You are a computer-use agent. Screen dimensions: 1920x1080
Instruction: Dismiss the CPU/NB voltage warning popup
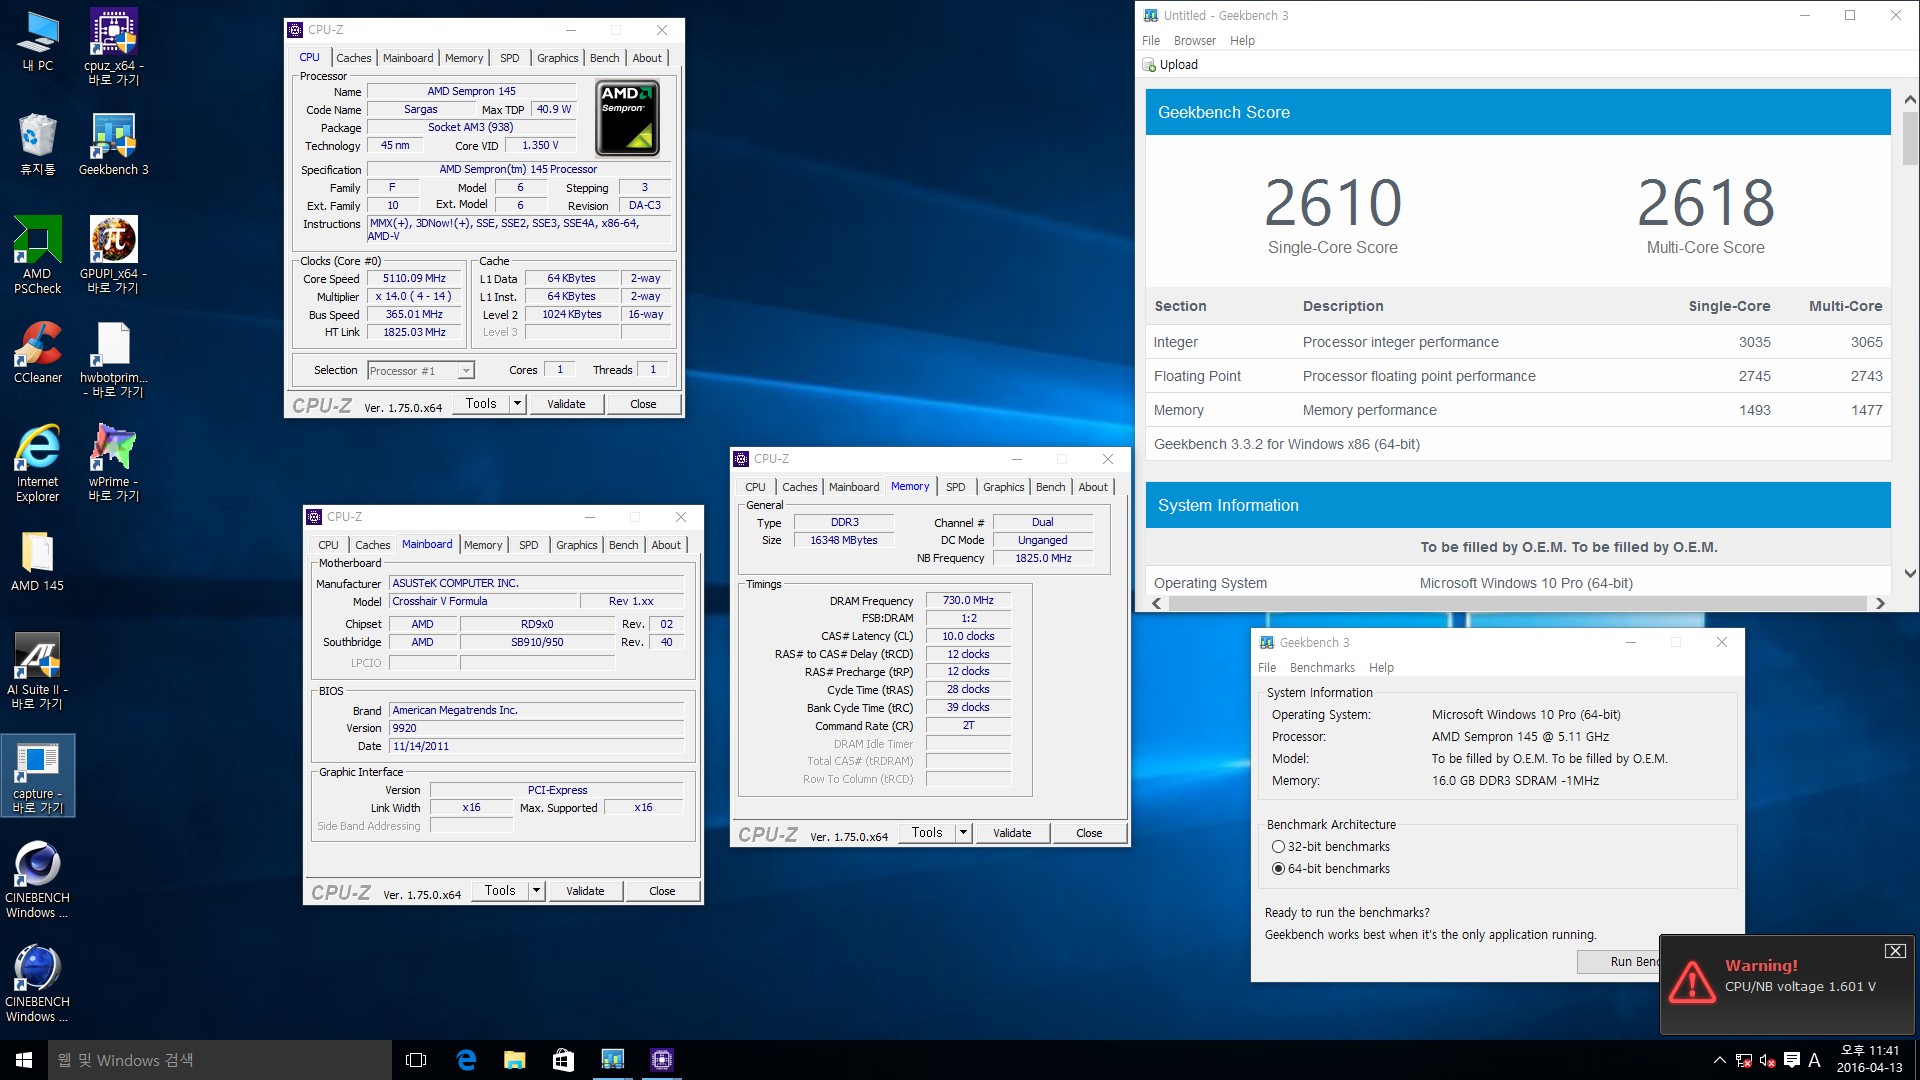click(1895, 951)
